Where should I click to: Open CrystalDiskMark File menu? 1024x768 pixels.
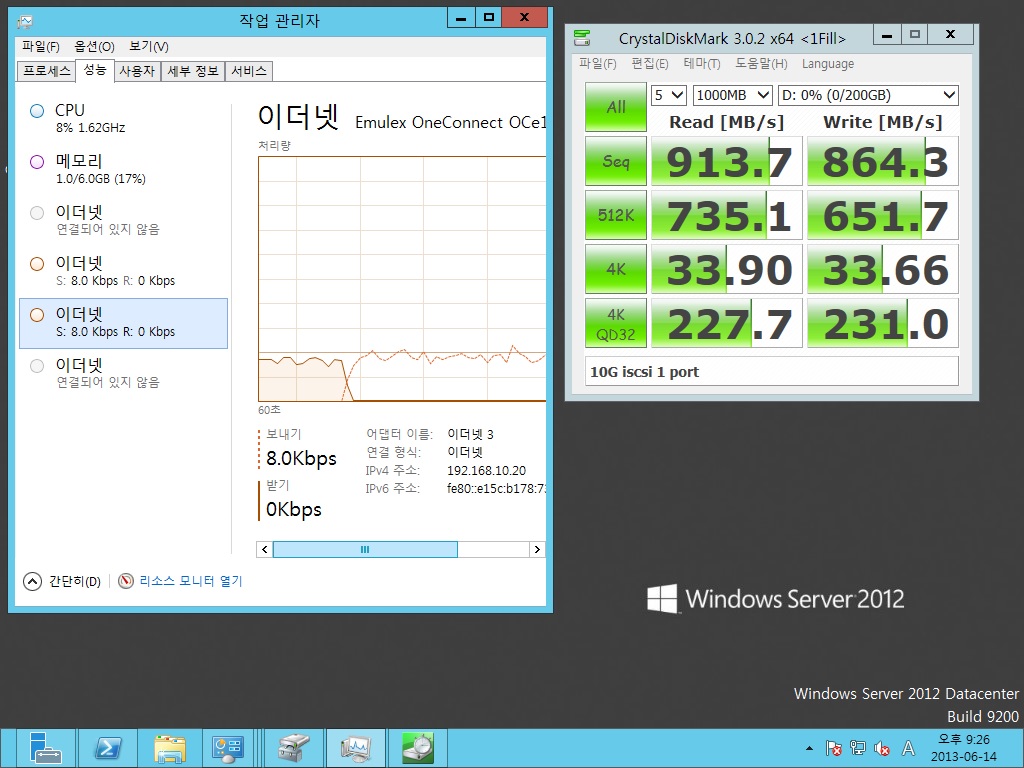598,63
